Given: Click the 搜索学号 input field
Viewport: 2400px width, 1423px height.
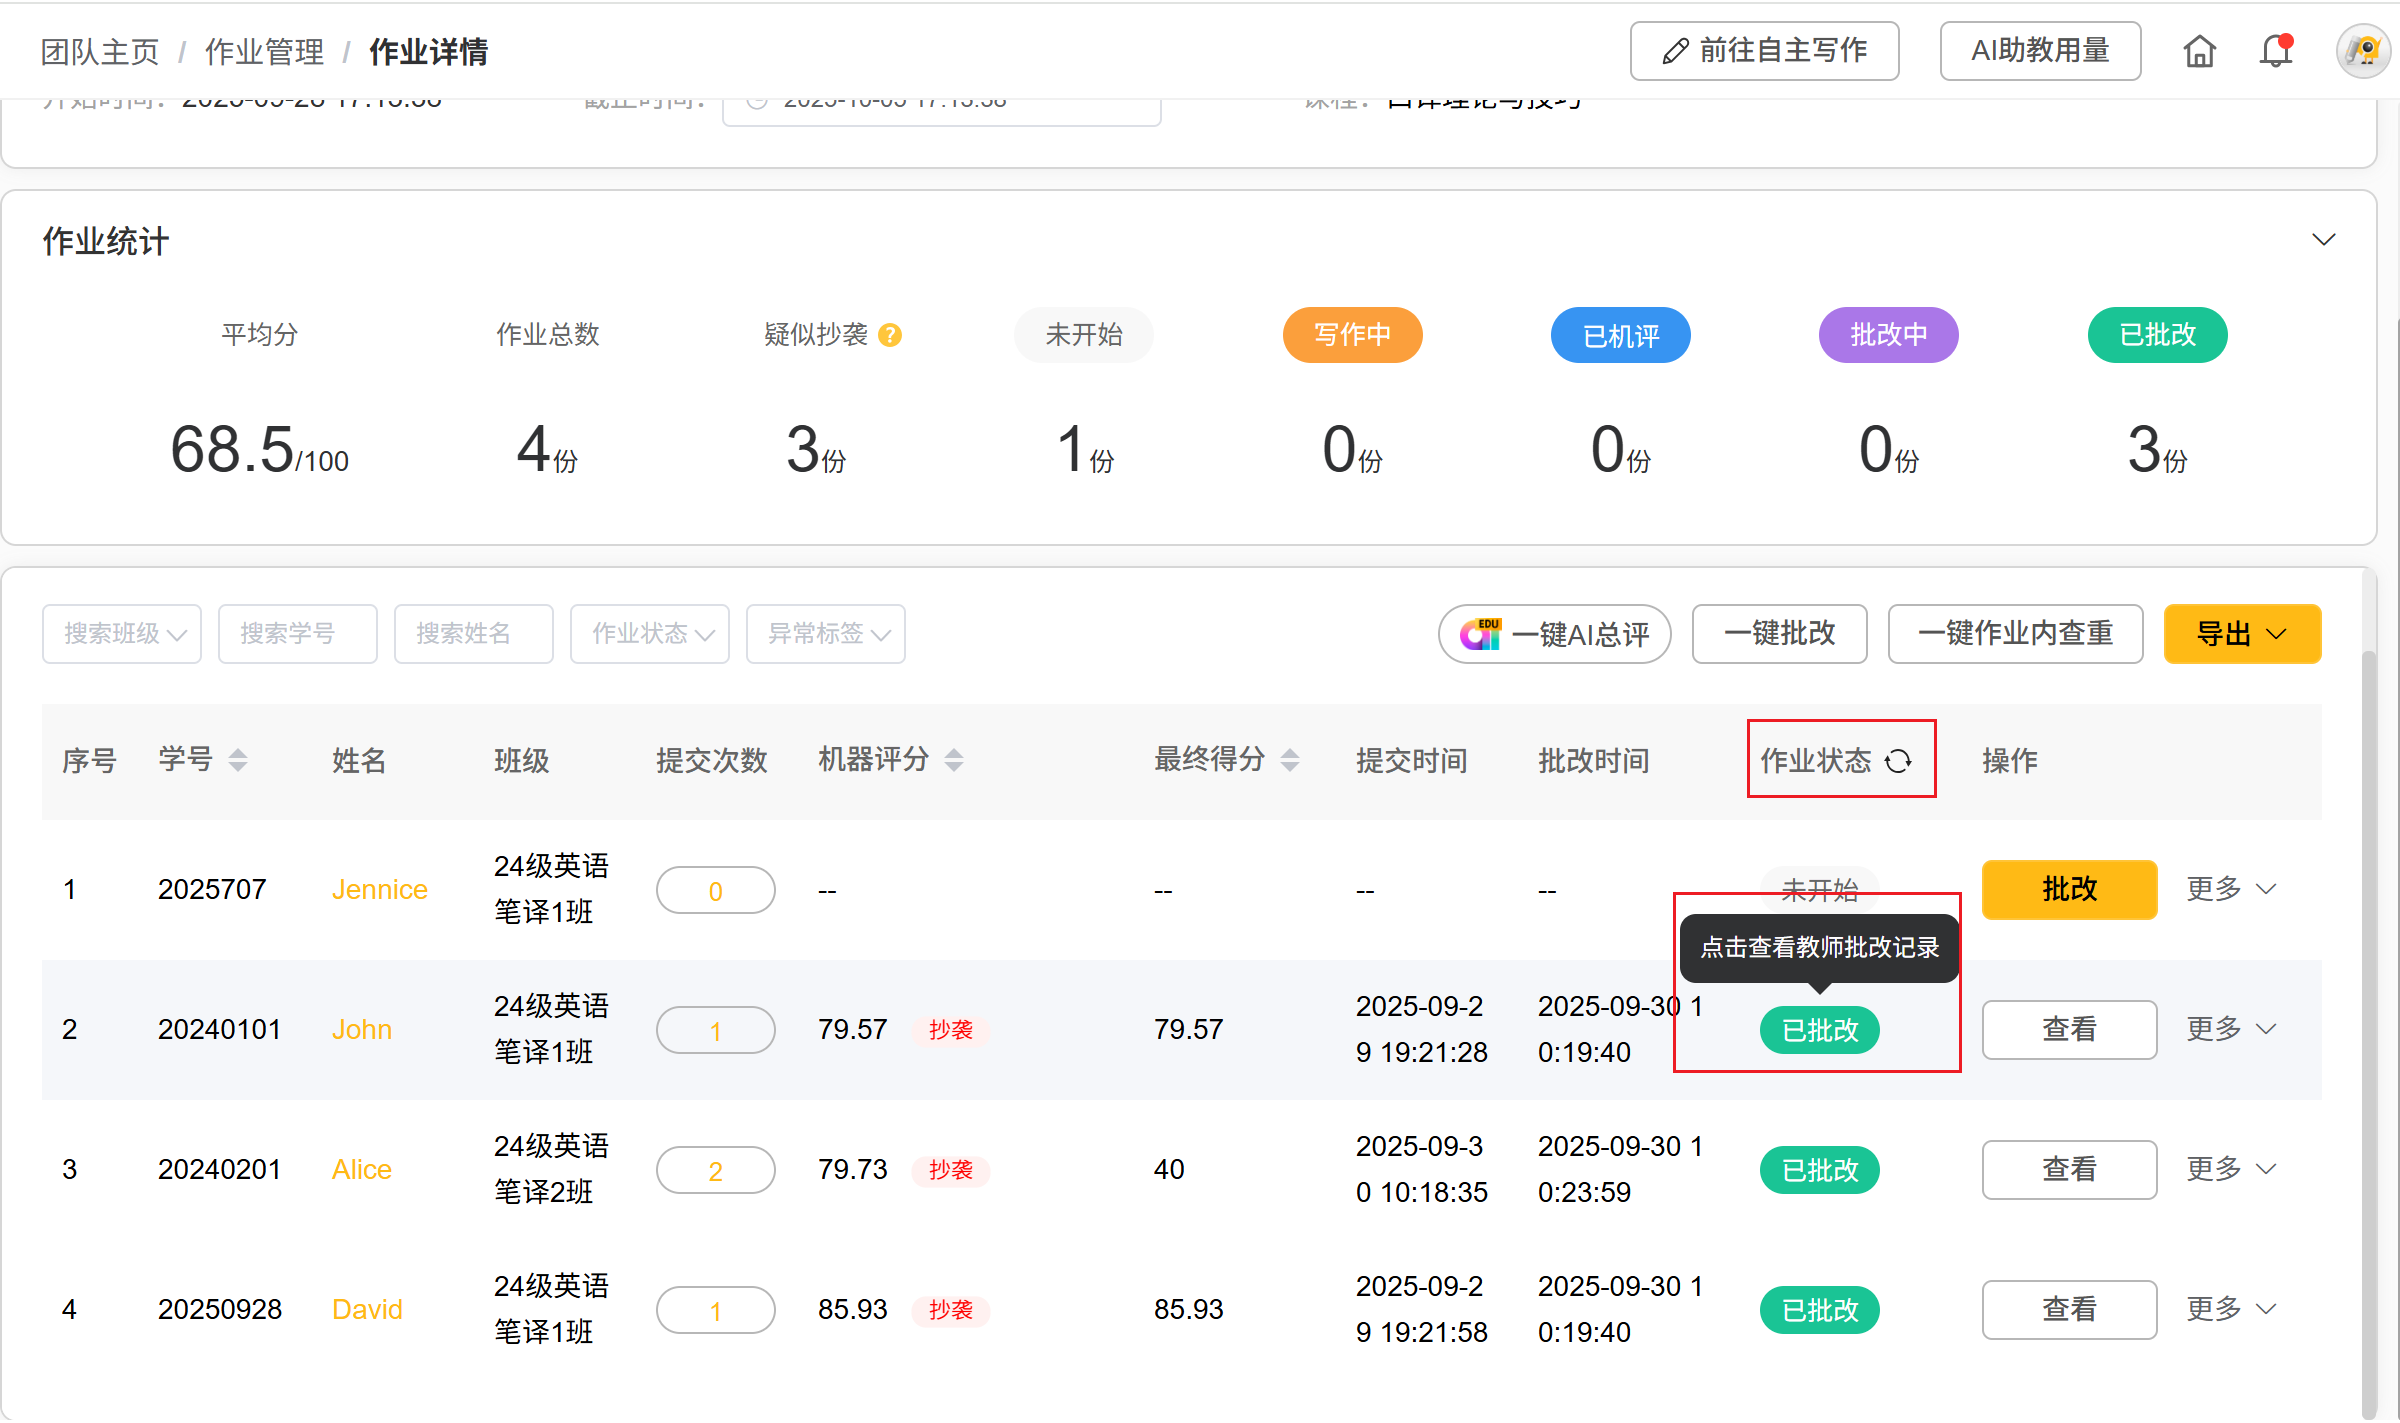Looking at the screenshot, I should click(298, 634).
